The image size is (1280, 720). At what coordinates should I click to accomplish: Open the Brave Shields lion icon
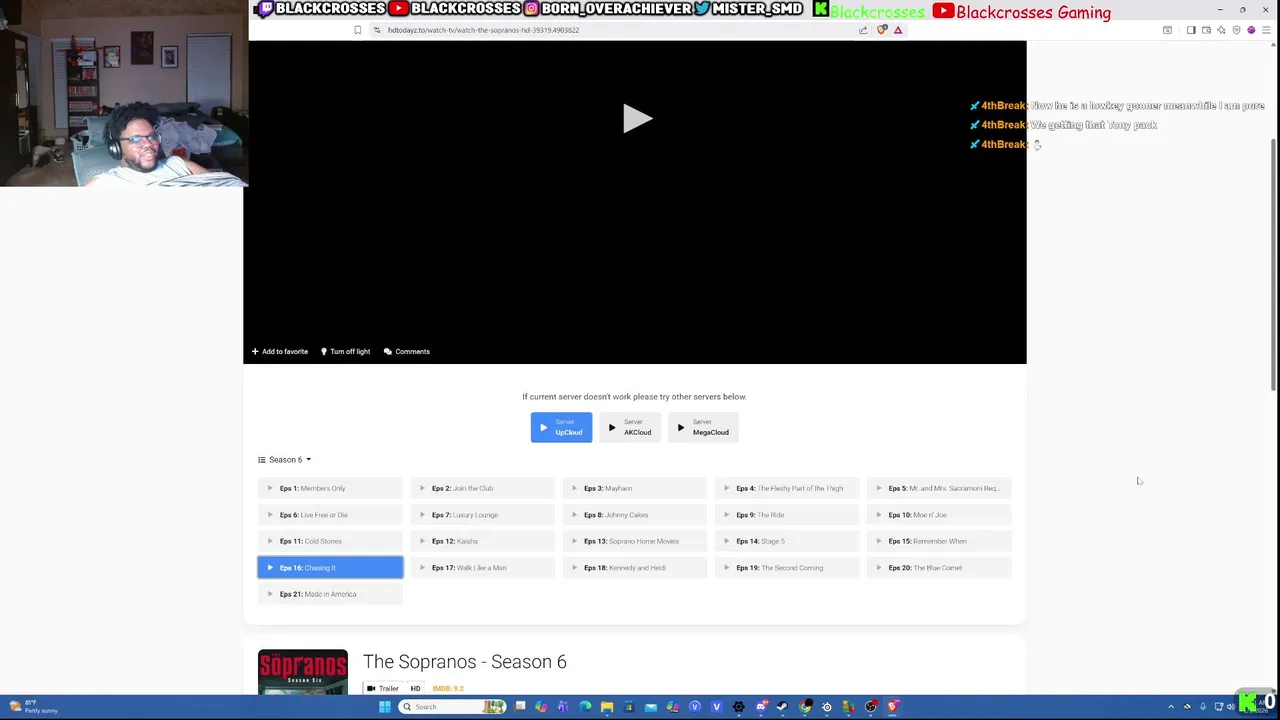(x=881, y=30)
